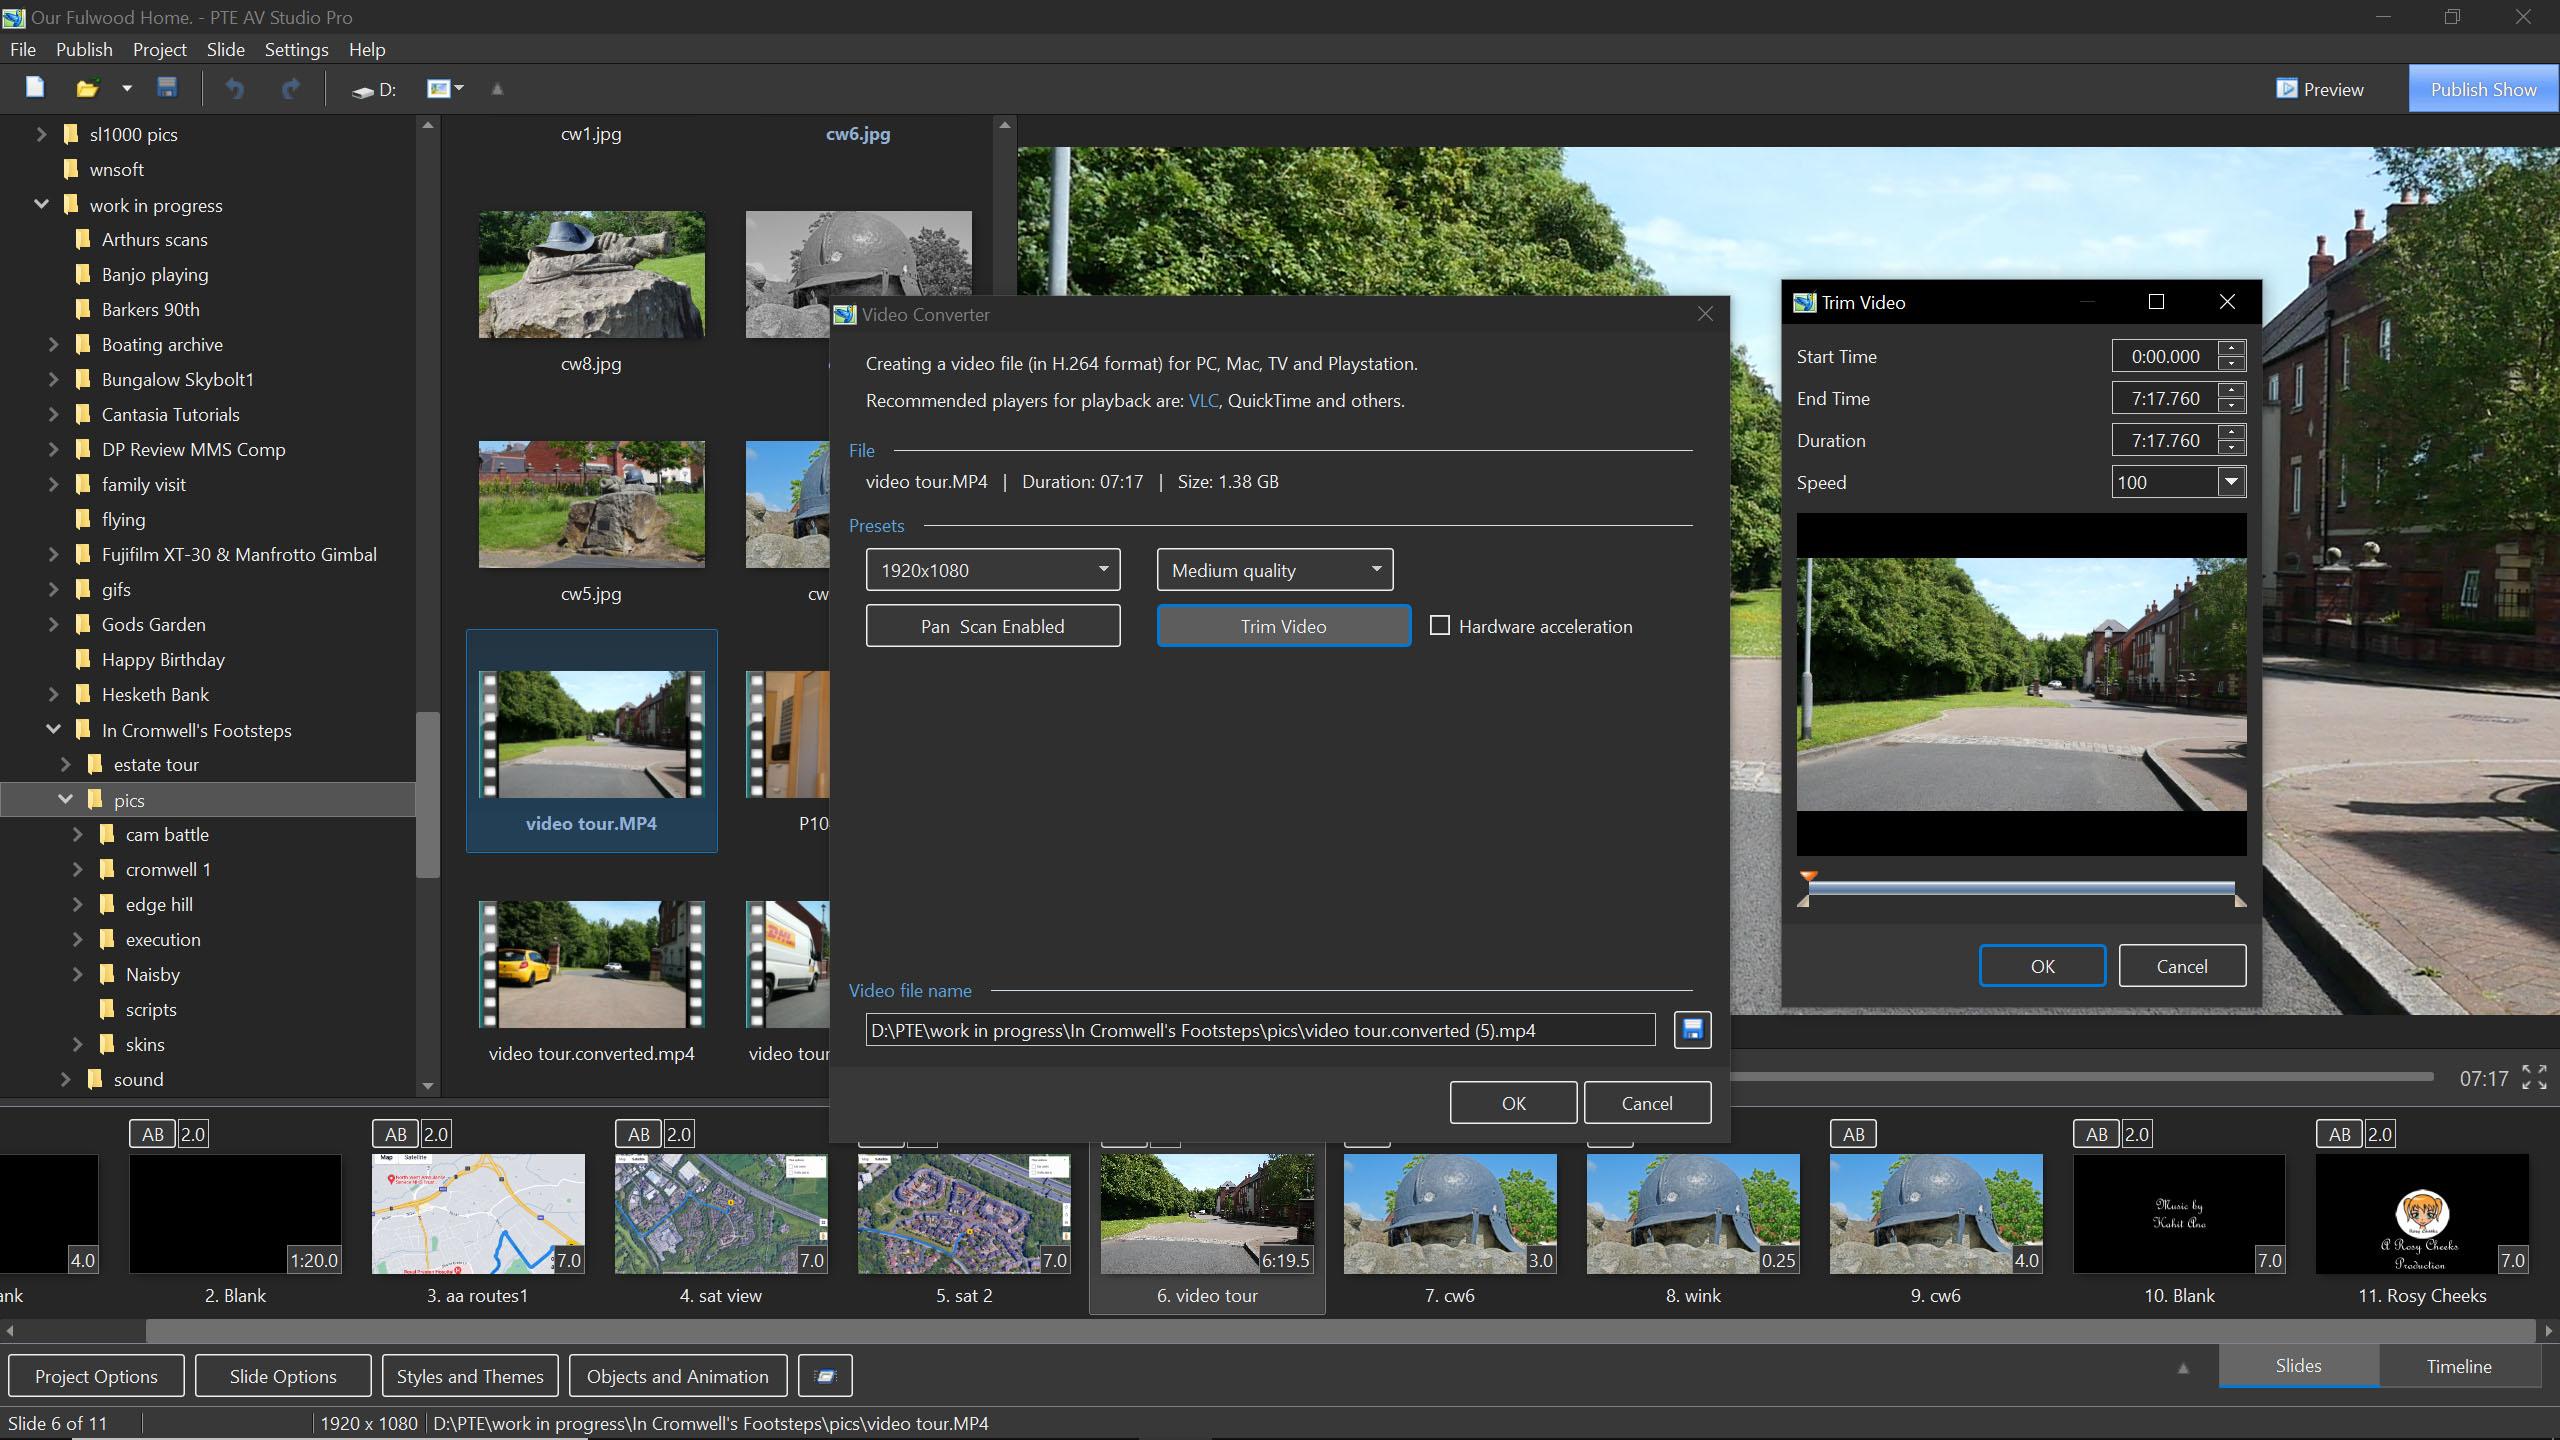The image size is (2560, 1440).
Task: Click OK in the Trim Video dialog
Action: click(x=2042, y=966)
